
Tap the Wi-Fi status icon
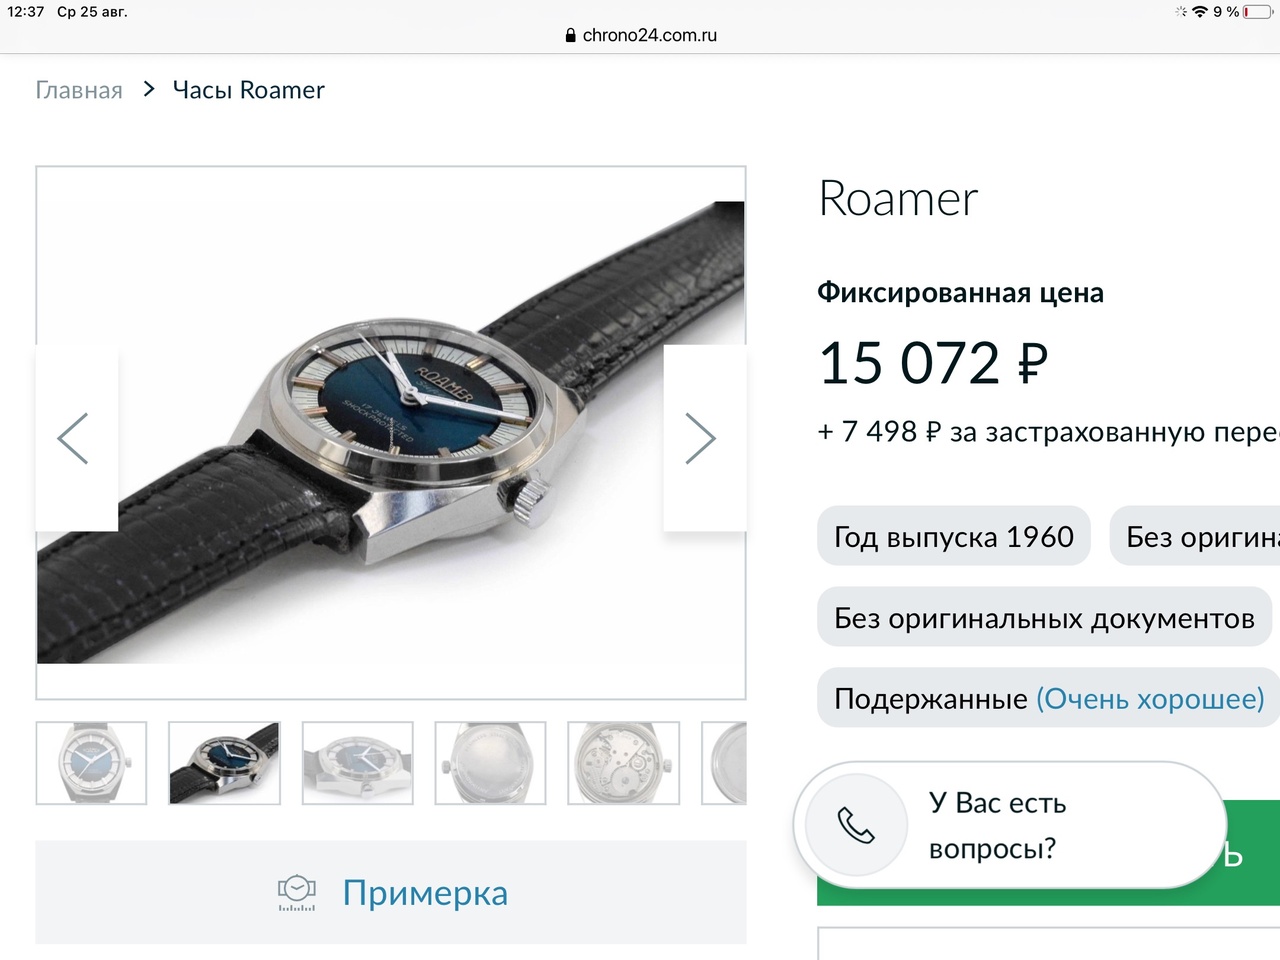coord(1200,12)
